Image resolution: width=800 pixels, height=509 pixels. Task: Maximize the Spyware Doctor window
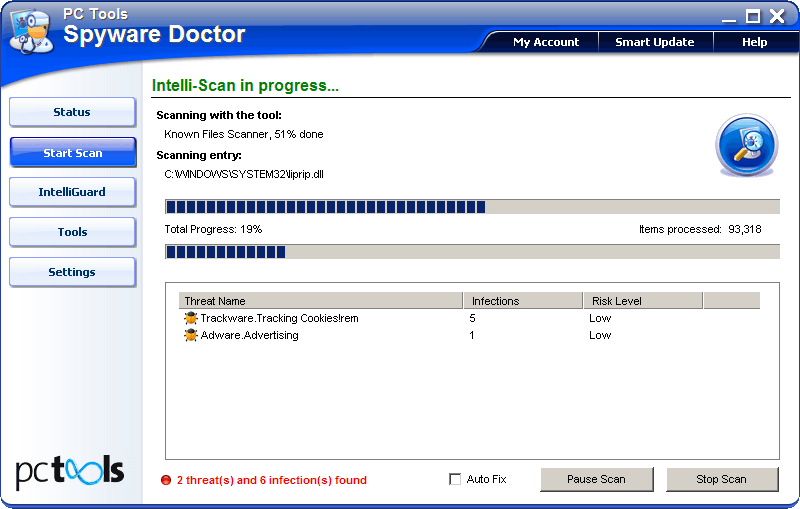[x=753, y=16]
